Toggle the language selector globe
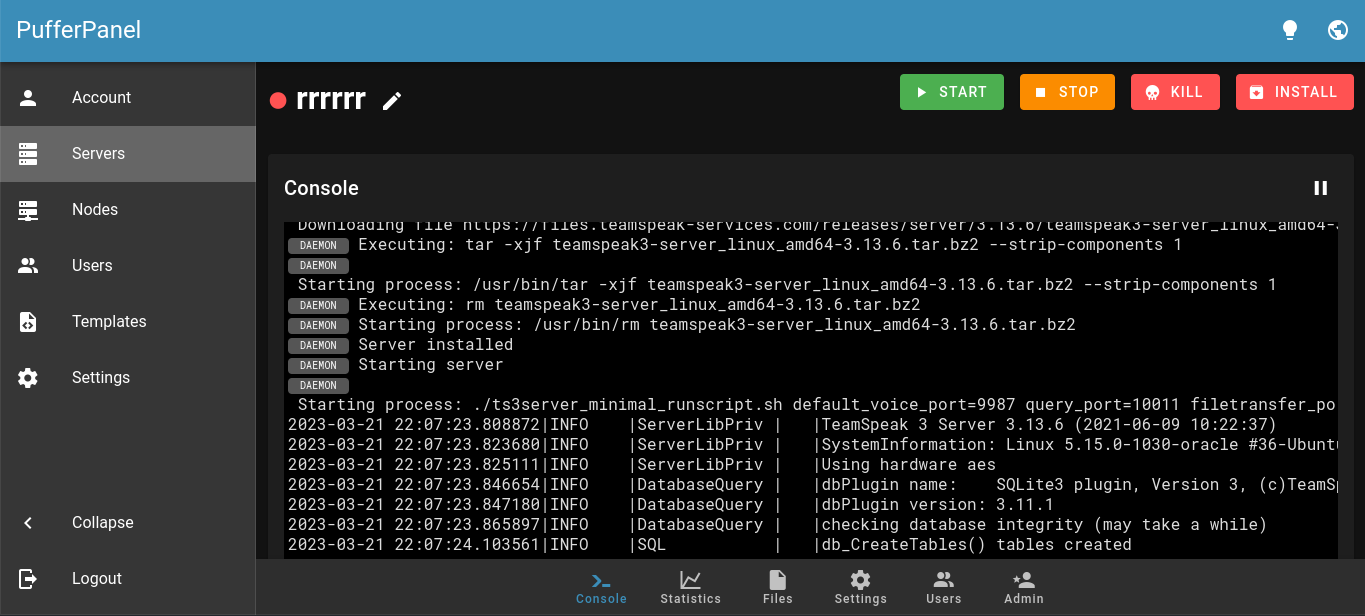Screen dimensions: 1365x616 point(1338,30)
